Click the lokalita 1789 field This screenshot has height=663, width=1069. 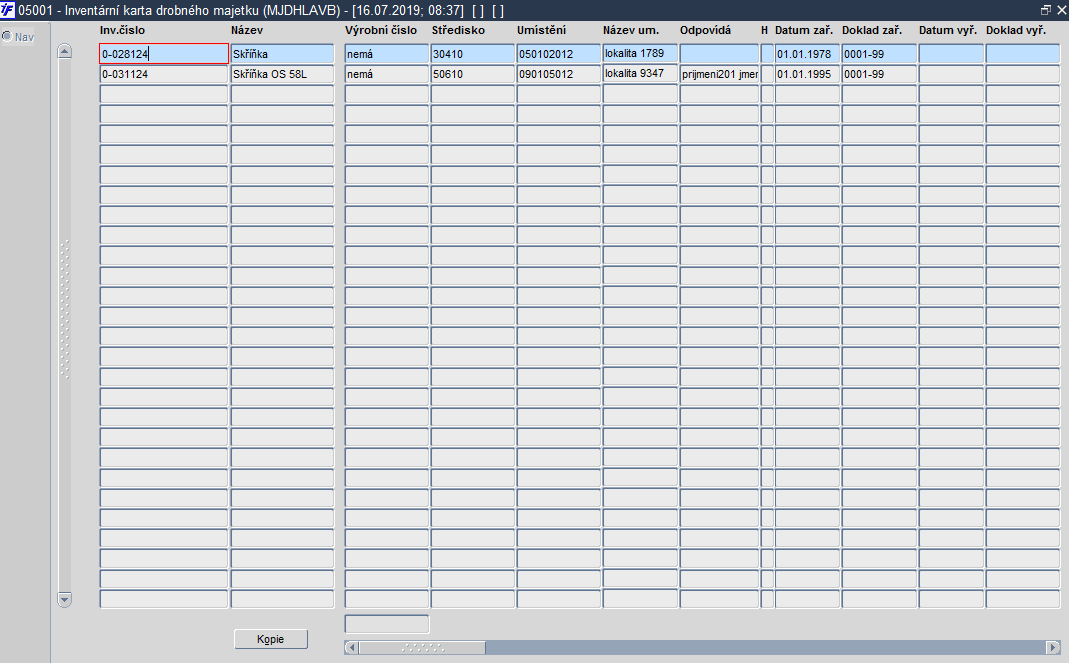click(x=640, y=53)
